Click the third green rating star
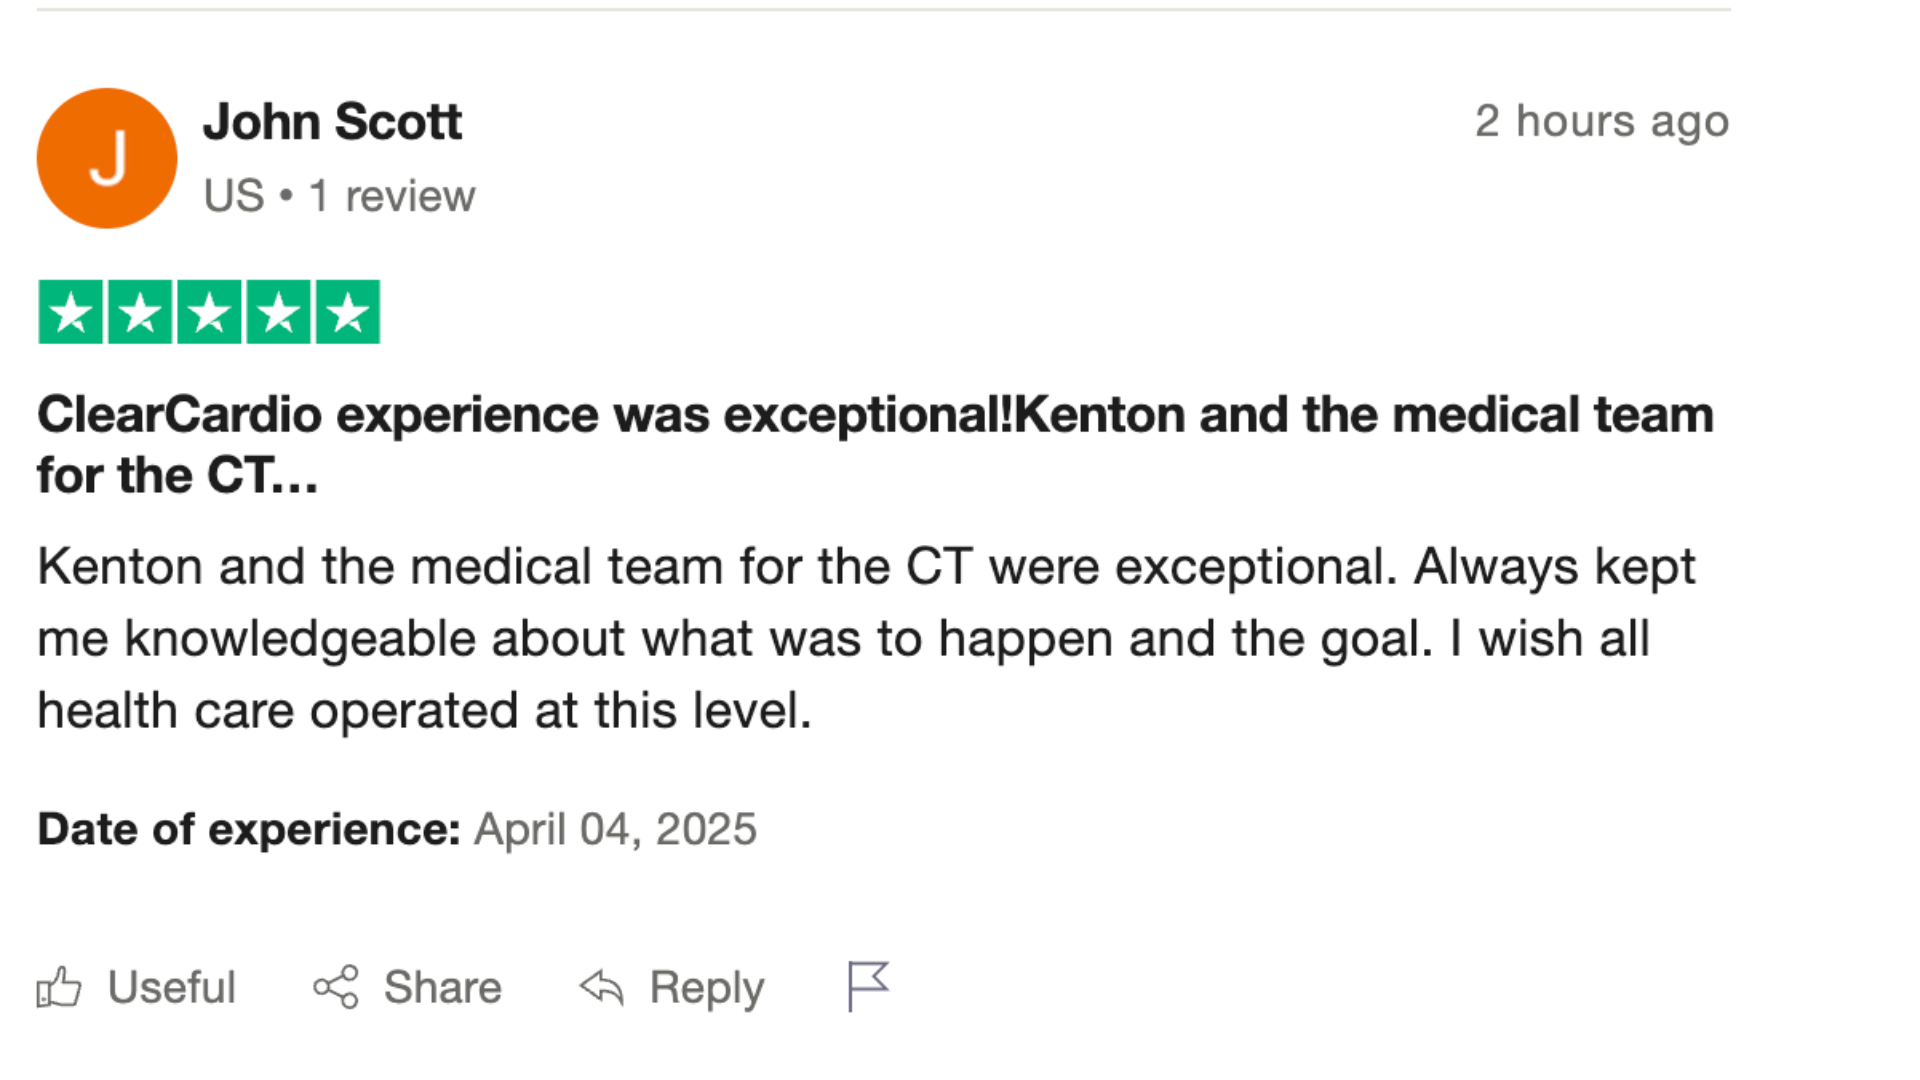1920x1080 pixels. click(209, 313)
